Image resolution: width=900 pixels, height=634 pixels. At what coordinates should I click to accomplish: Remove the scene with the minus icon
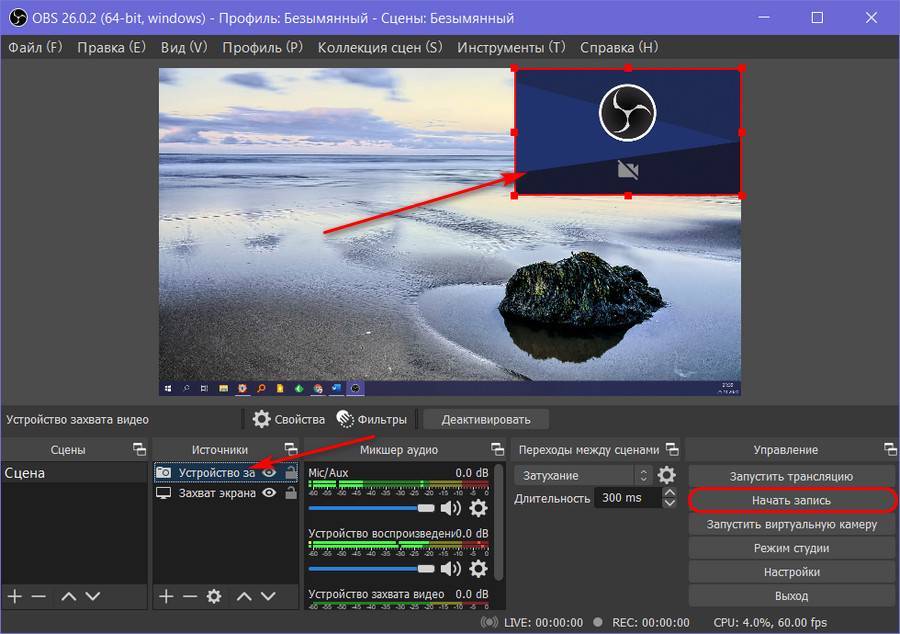pyautogui.click(x=39, y=596)
